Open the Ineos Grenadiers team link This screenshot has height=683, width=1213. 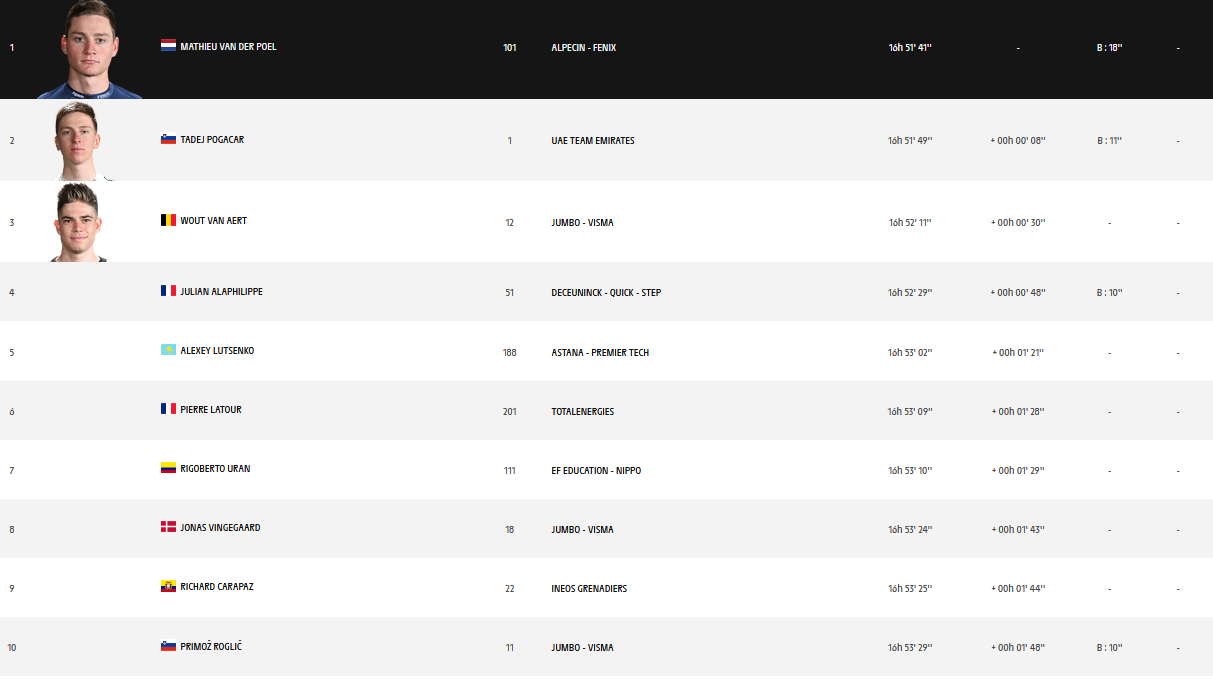(589, 588)
